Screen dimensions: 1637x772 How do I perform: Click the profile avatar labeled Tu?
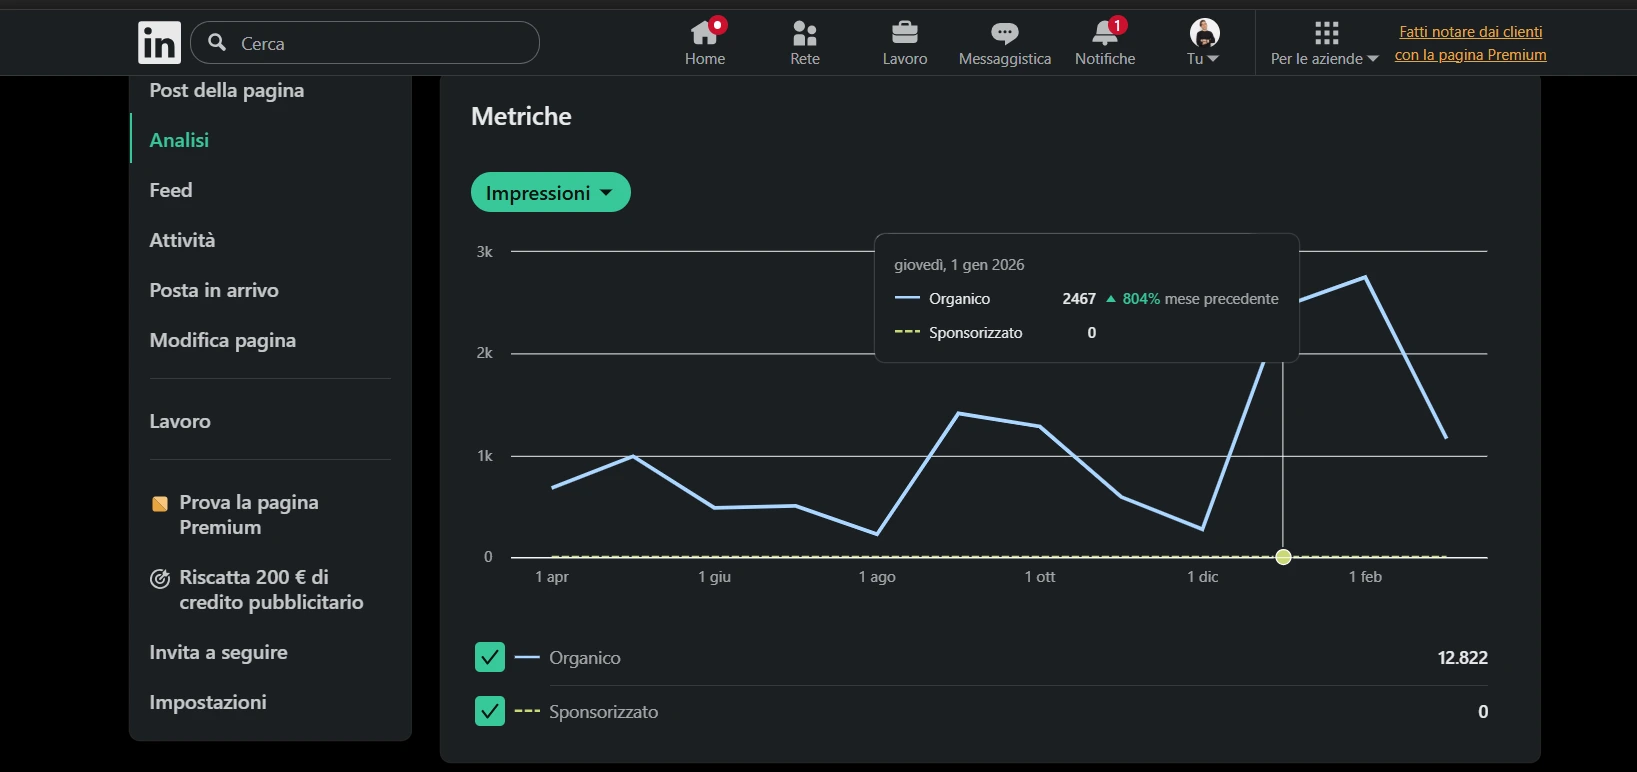1204,32
